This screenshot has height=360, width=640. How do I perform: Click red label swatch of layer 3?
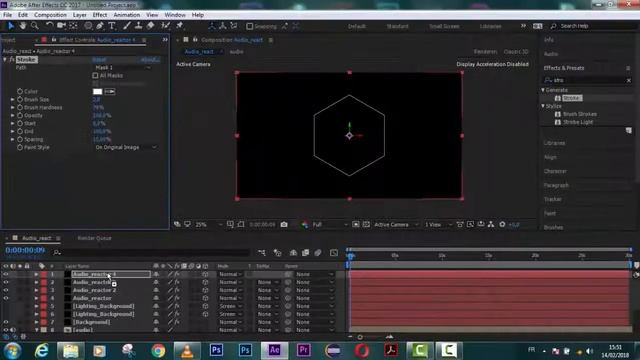tap(44, 290)
